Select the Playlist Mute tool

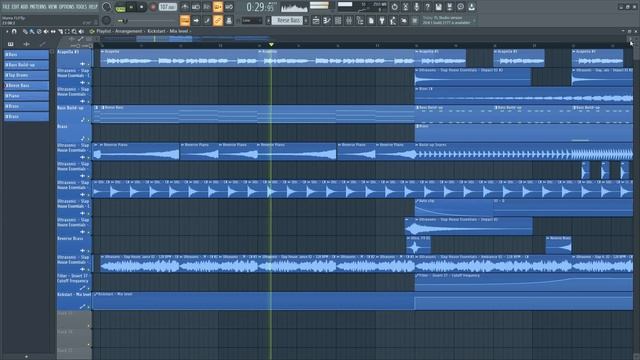46,31
